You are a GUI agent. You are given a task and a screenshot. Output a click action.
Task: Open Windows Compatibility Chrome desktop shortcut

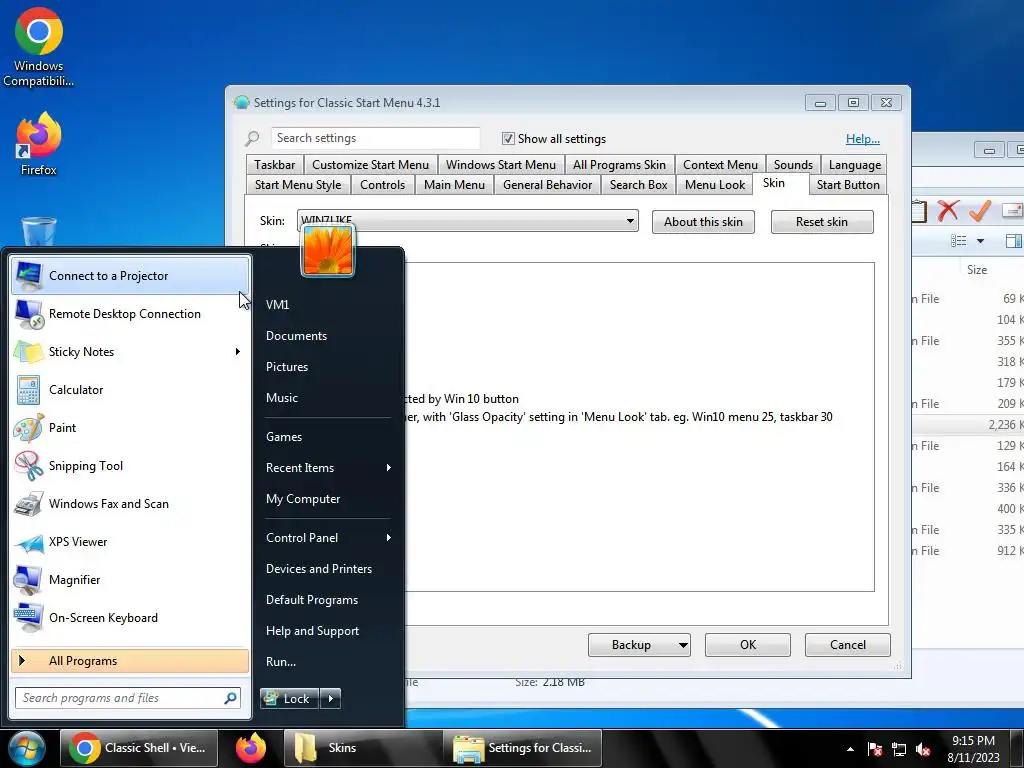pyautogui.click(x=39, y=48)
